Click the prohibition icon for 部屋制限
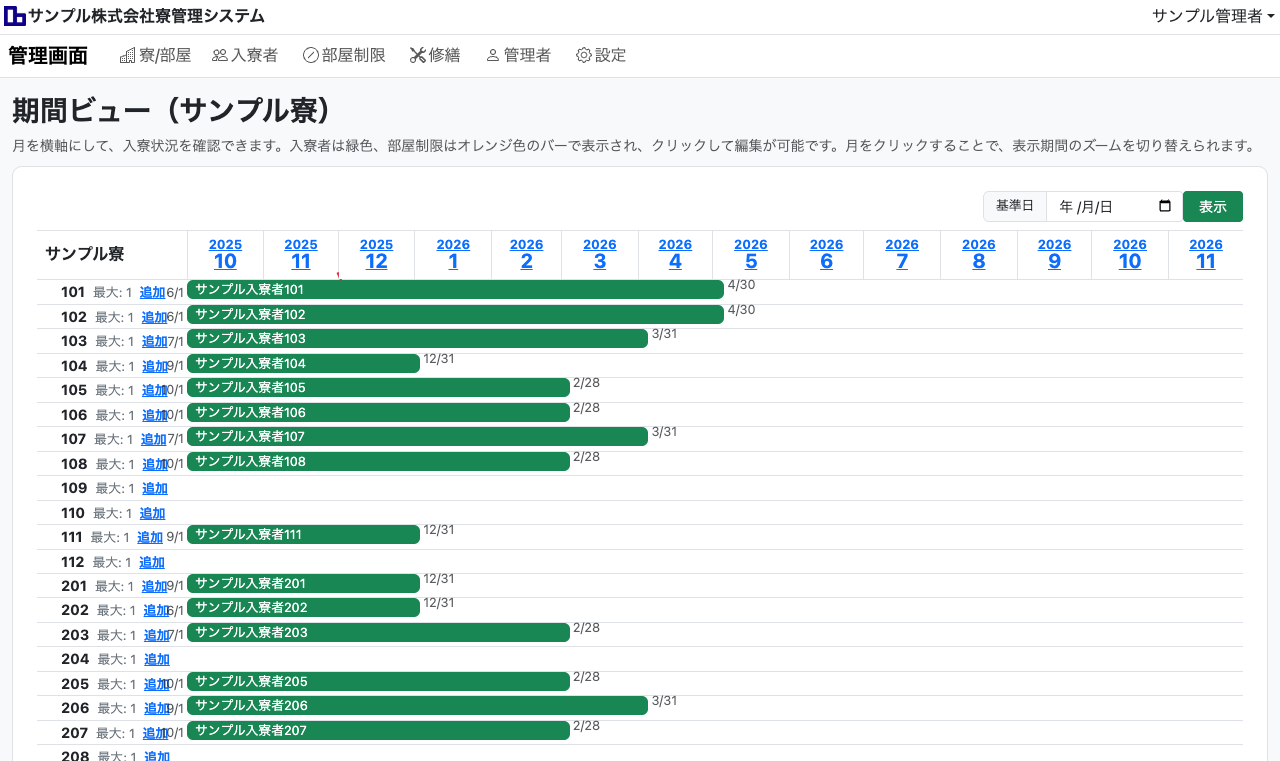 pyautogui.click(x=310, y=56)
